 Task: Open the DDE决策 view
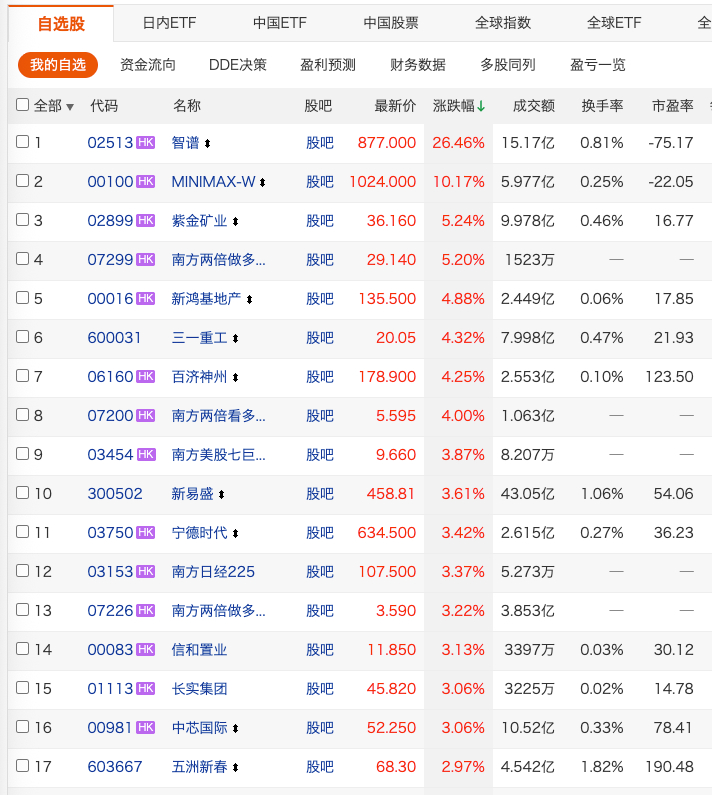[x=238, y=65]
